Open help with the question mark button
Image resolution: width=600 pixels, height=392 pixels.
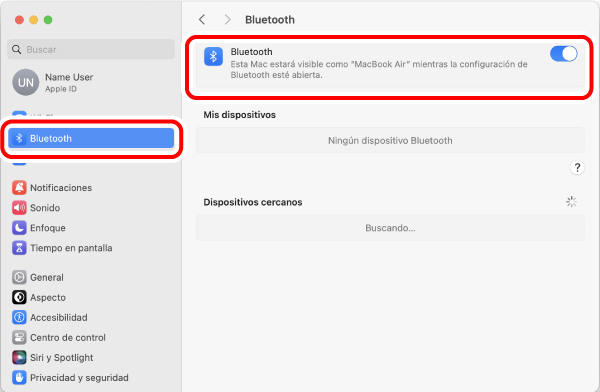[x=577, y=168]
